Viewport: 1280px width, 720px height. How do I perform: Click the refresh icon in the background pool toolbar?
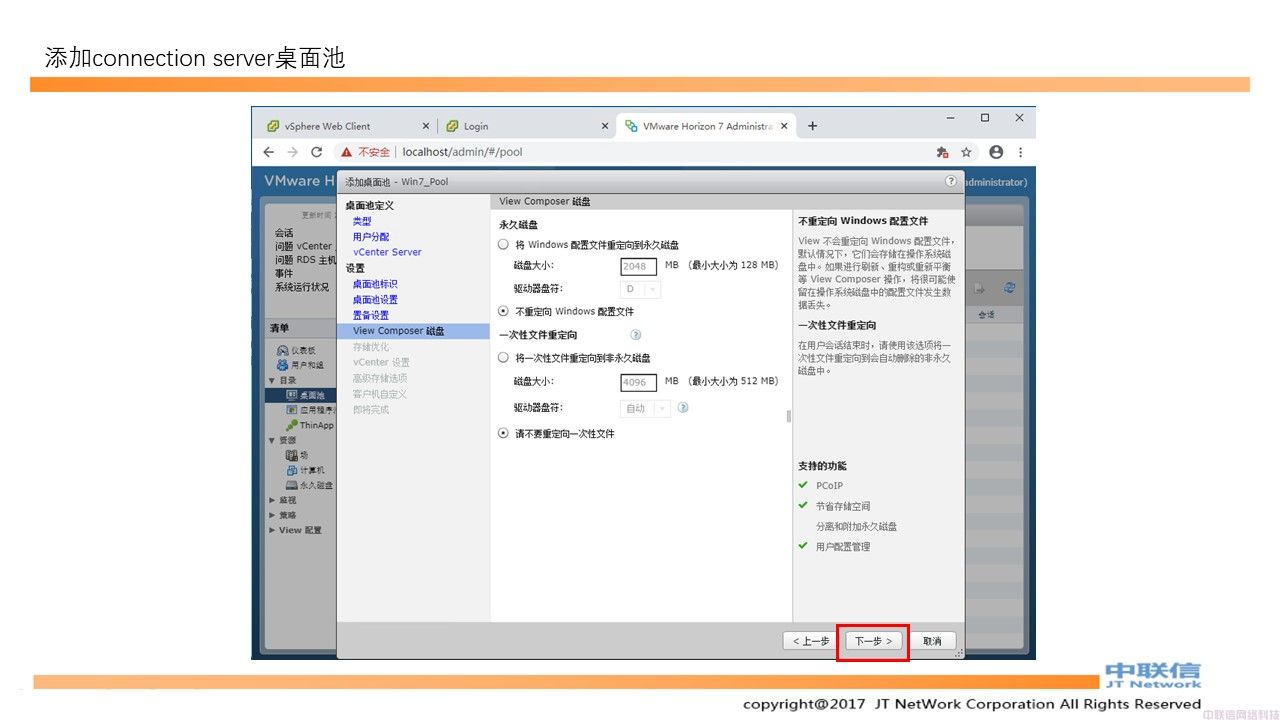coord(1010,288)
